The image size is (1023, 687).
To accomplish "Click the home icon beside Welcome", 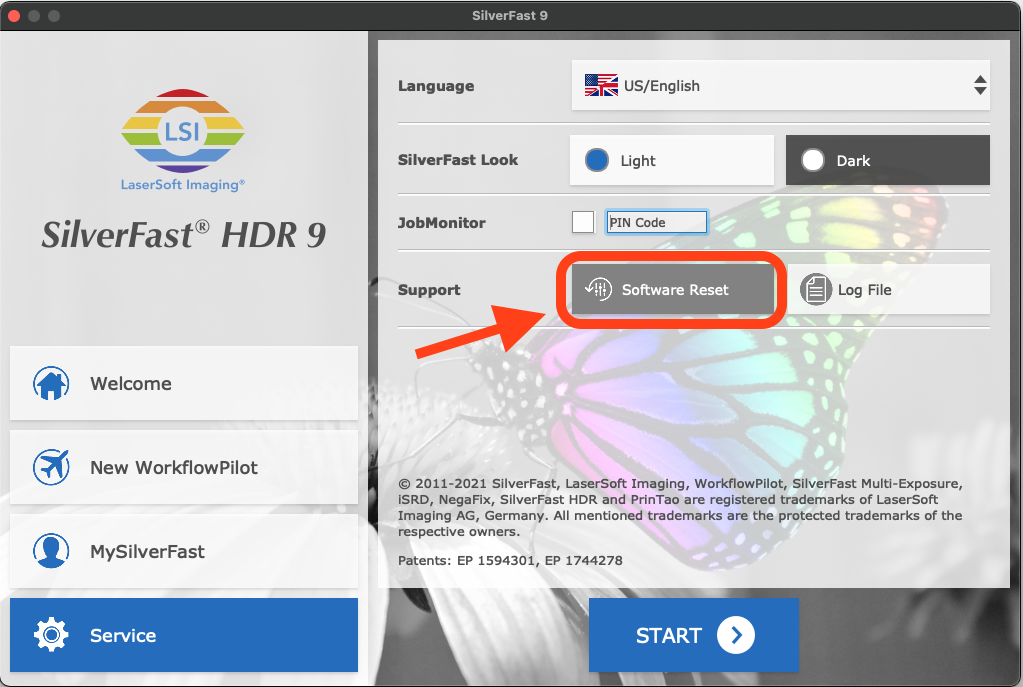I will pos(51,384).
